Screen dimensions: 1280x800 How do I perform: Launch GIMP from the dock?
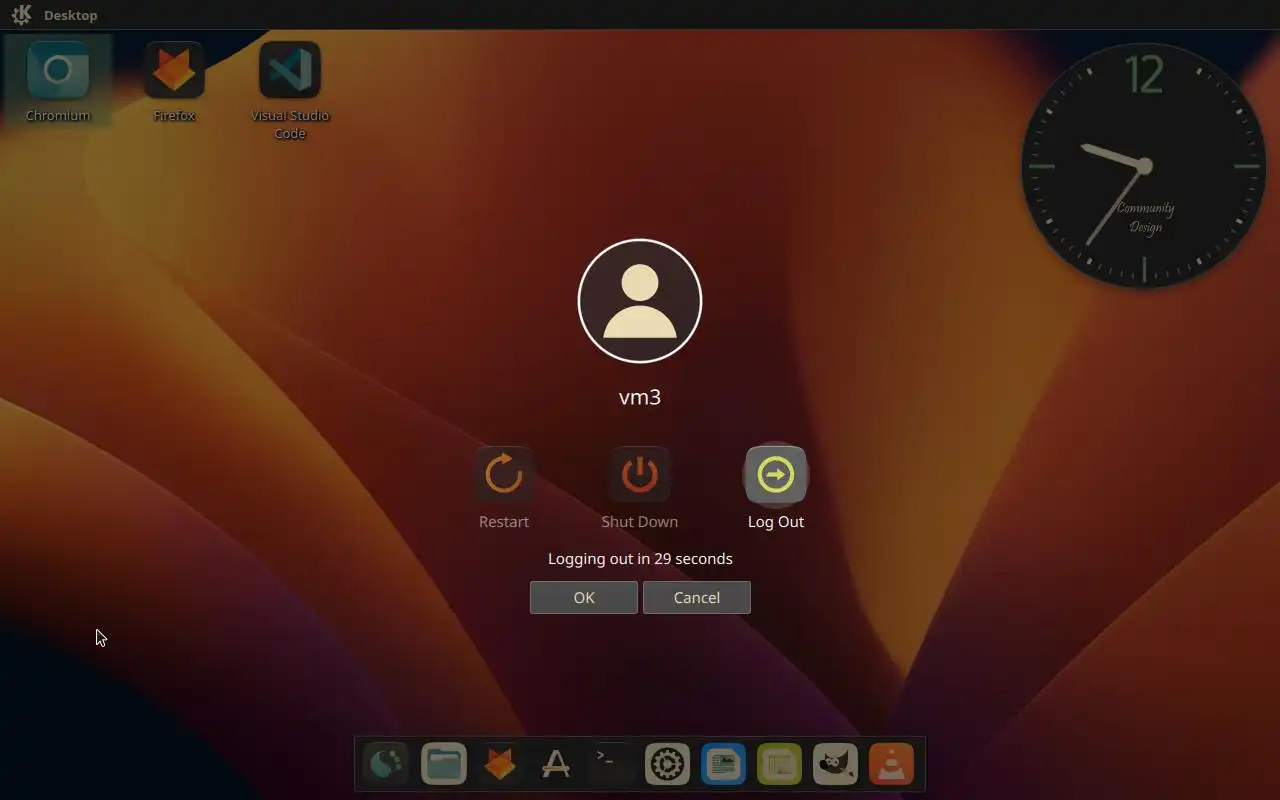pos(835,765)
